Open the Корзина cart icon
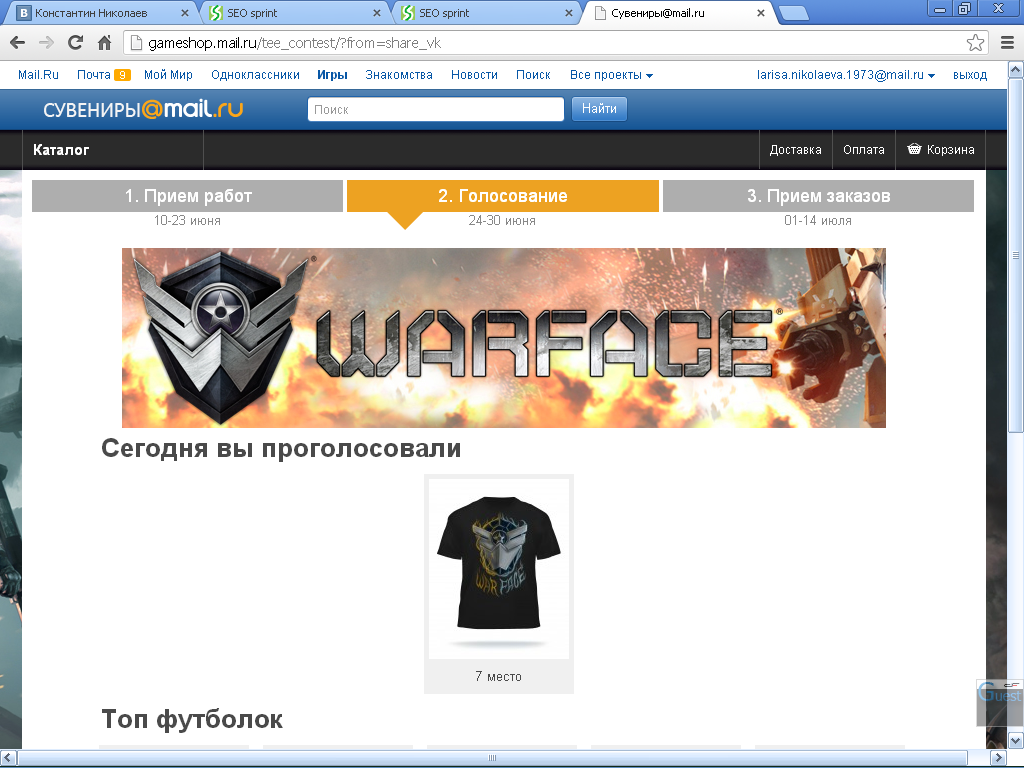Screen dimensions: 1024x768 (x=914, y=150)
